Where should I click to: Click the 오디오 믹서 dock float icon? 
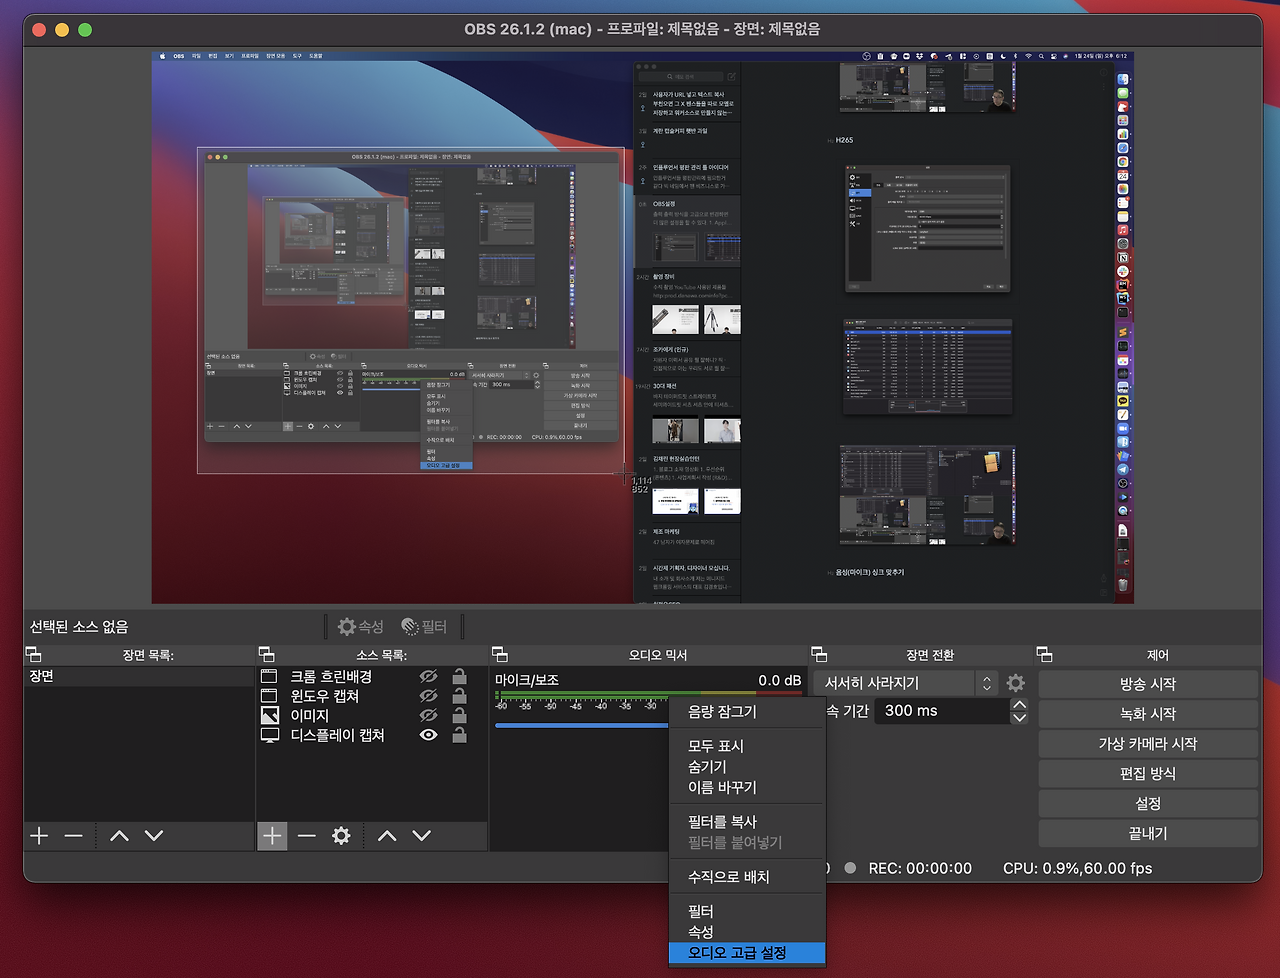pyautogui.click(x=499, y=654)
